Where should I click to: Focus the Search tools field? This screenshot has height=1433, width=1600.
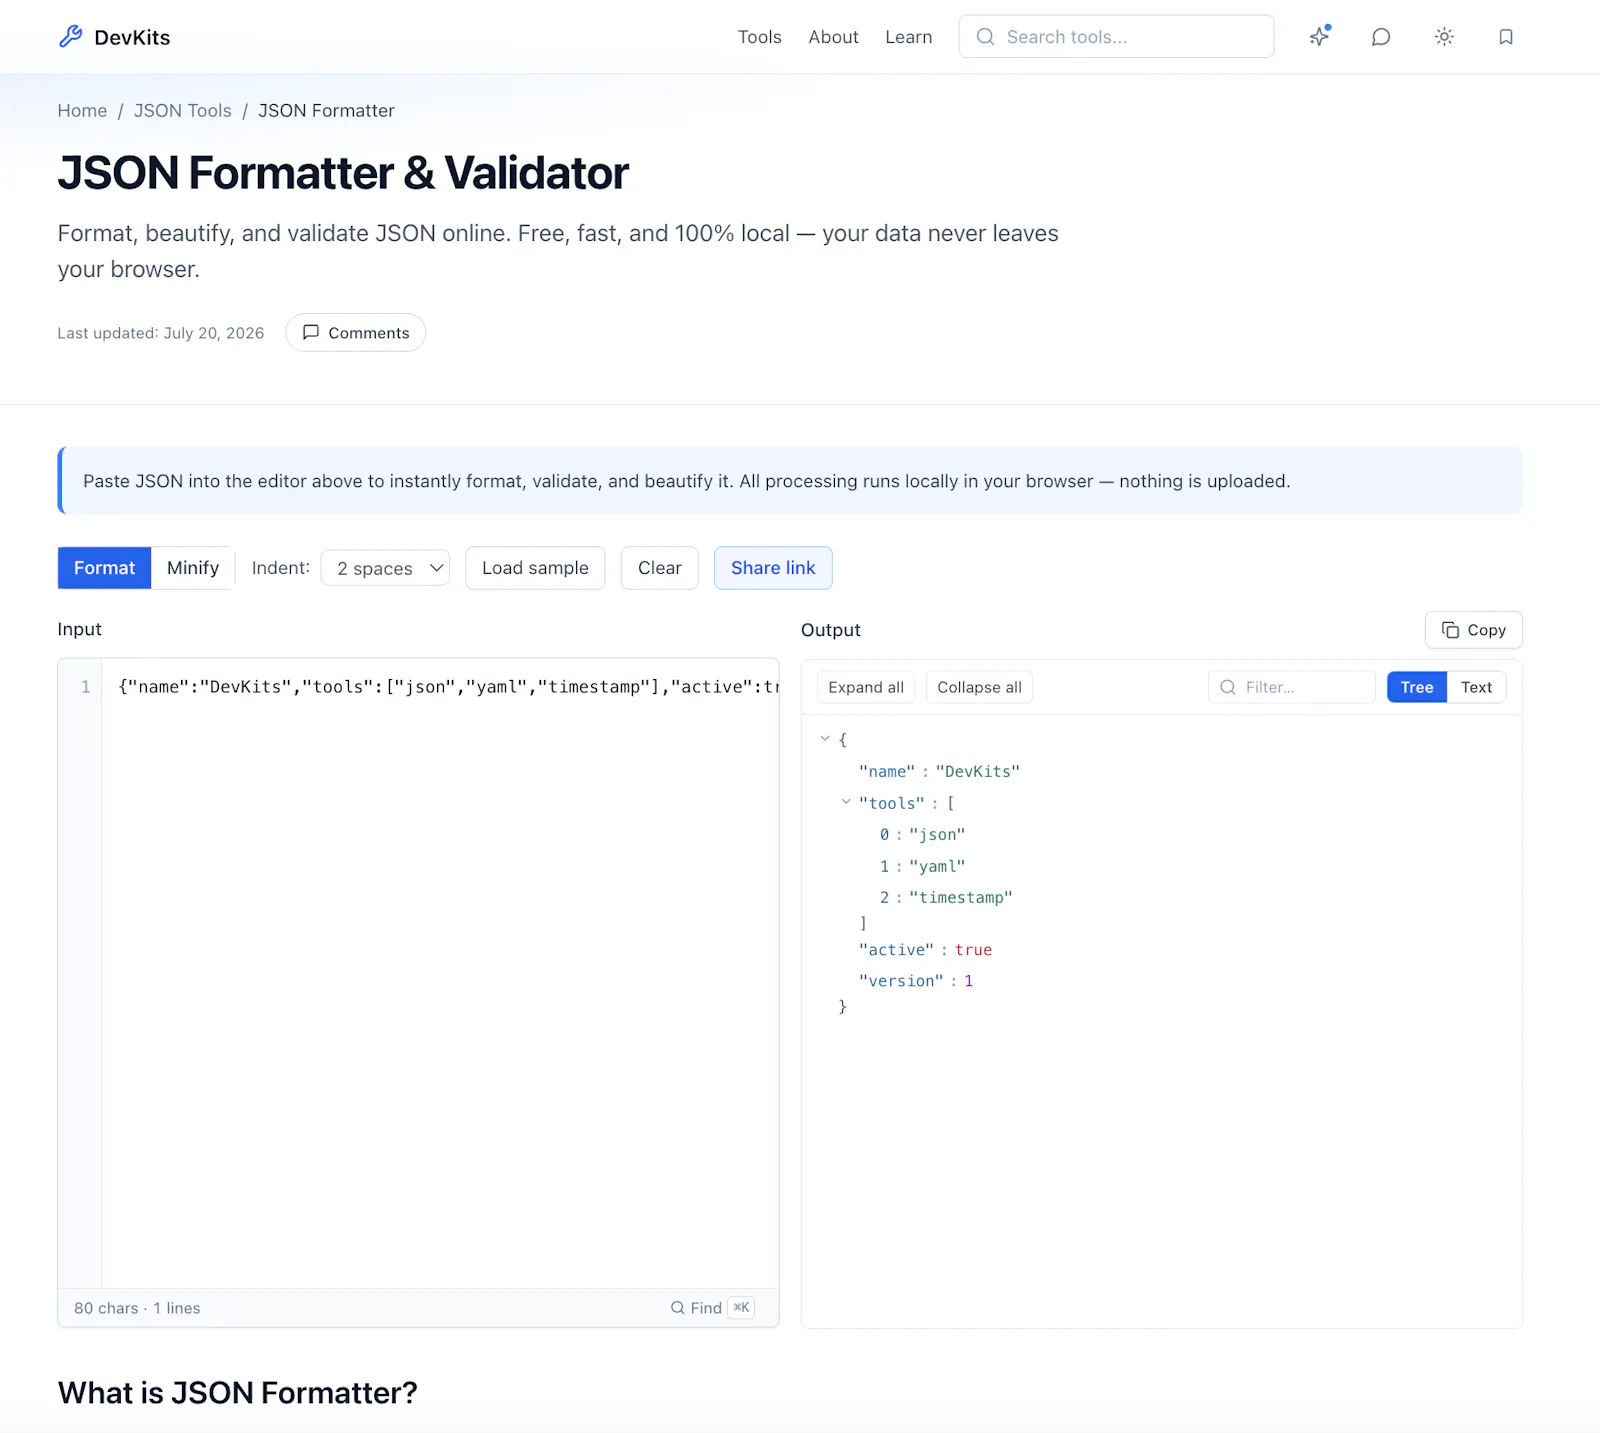click(x=1116, y=37)
